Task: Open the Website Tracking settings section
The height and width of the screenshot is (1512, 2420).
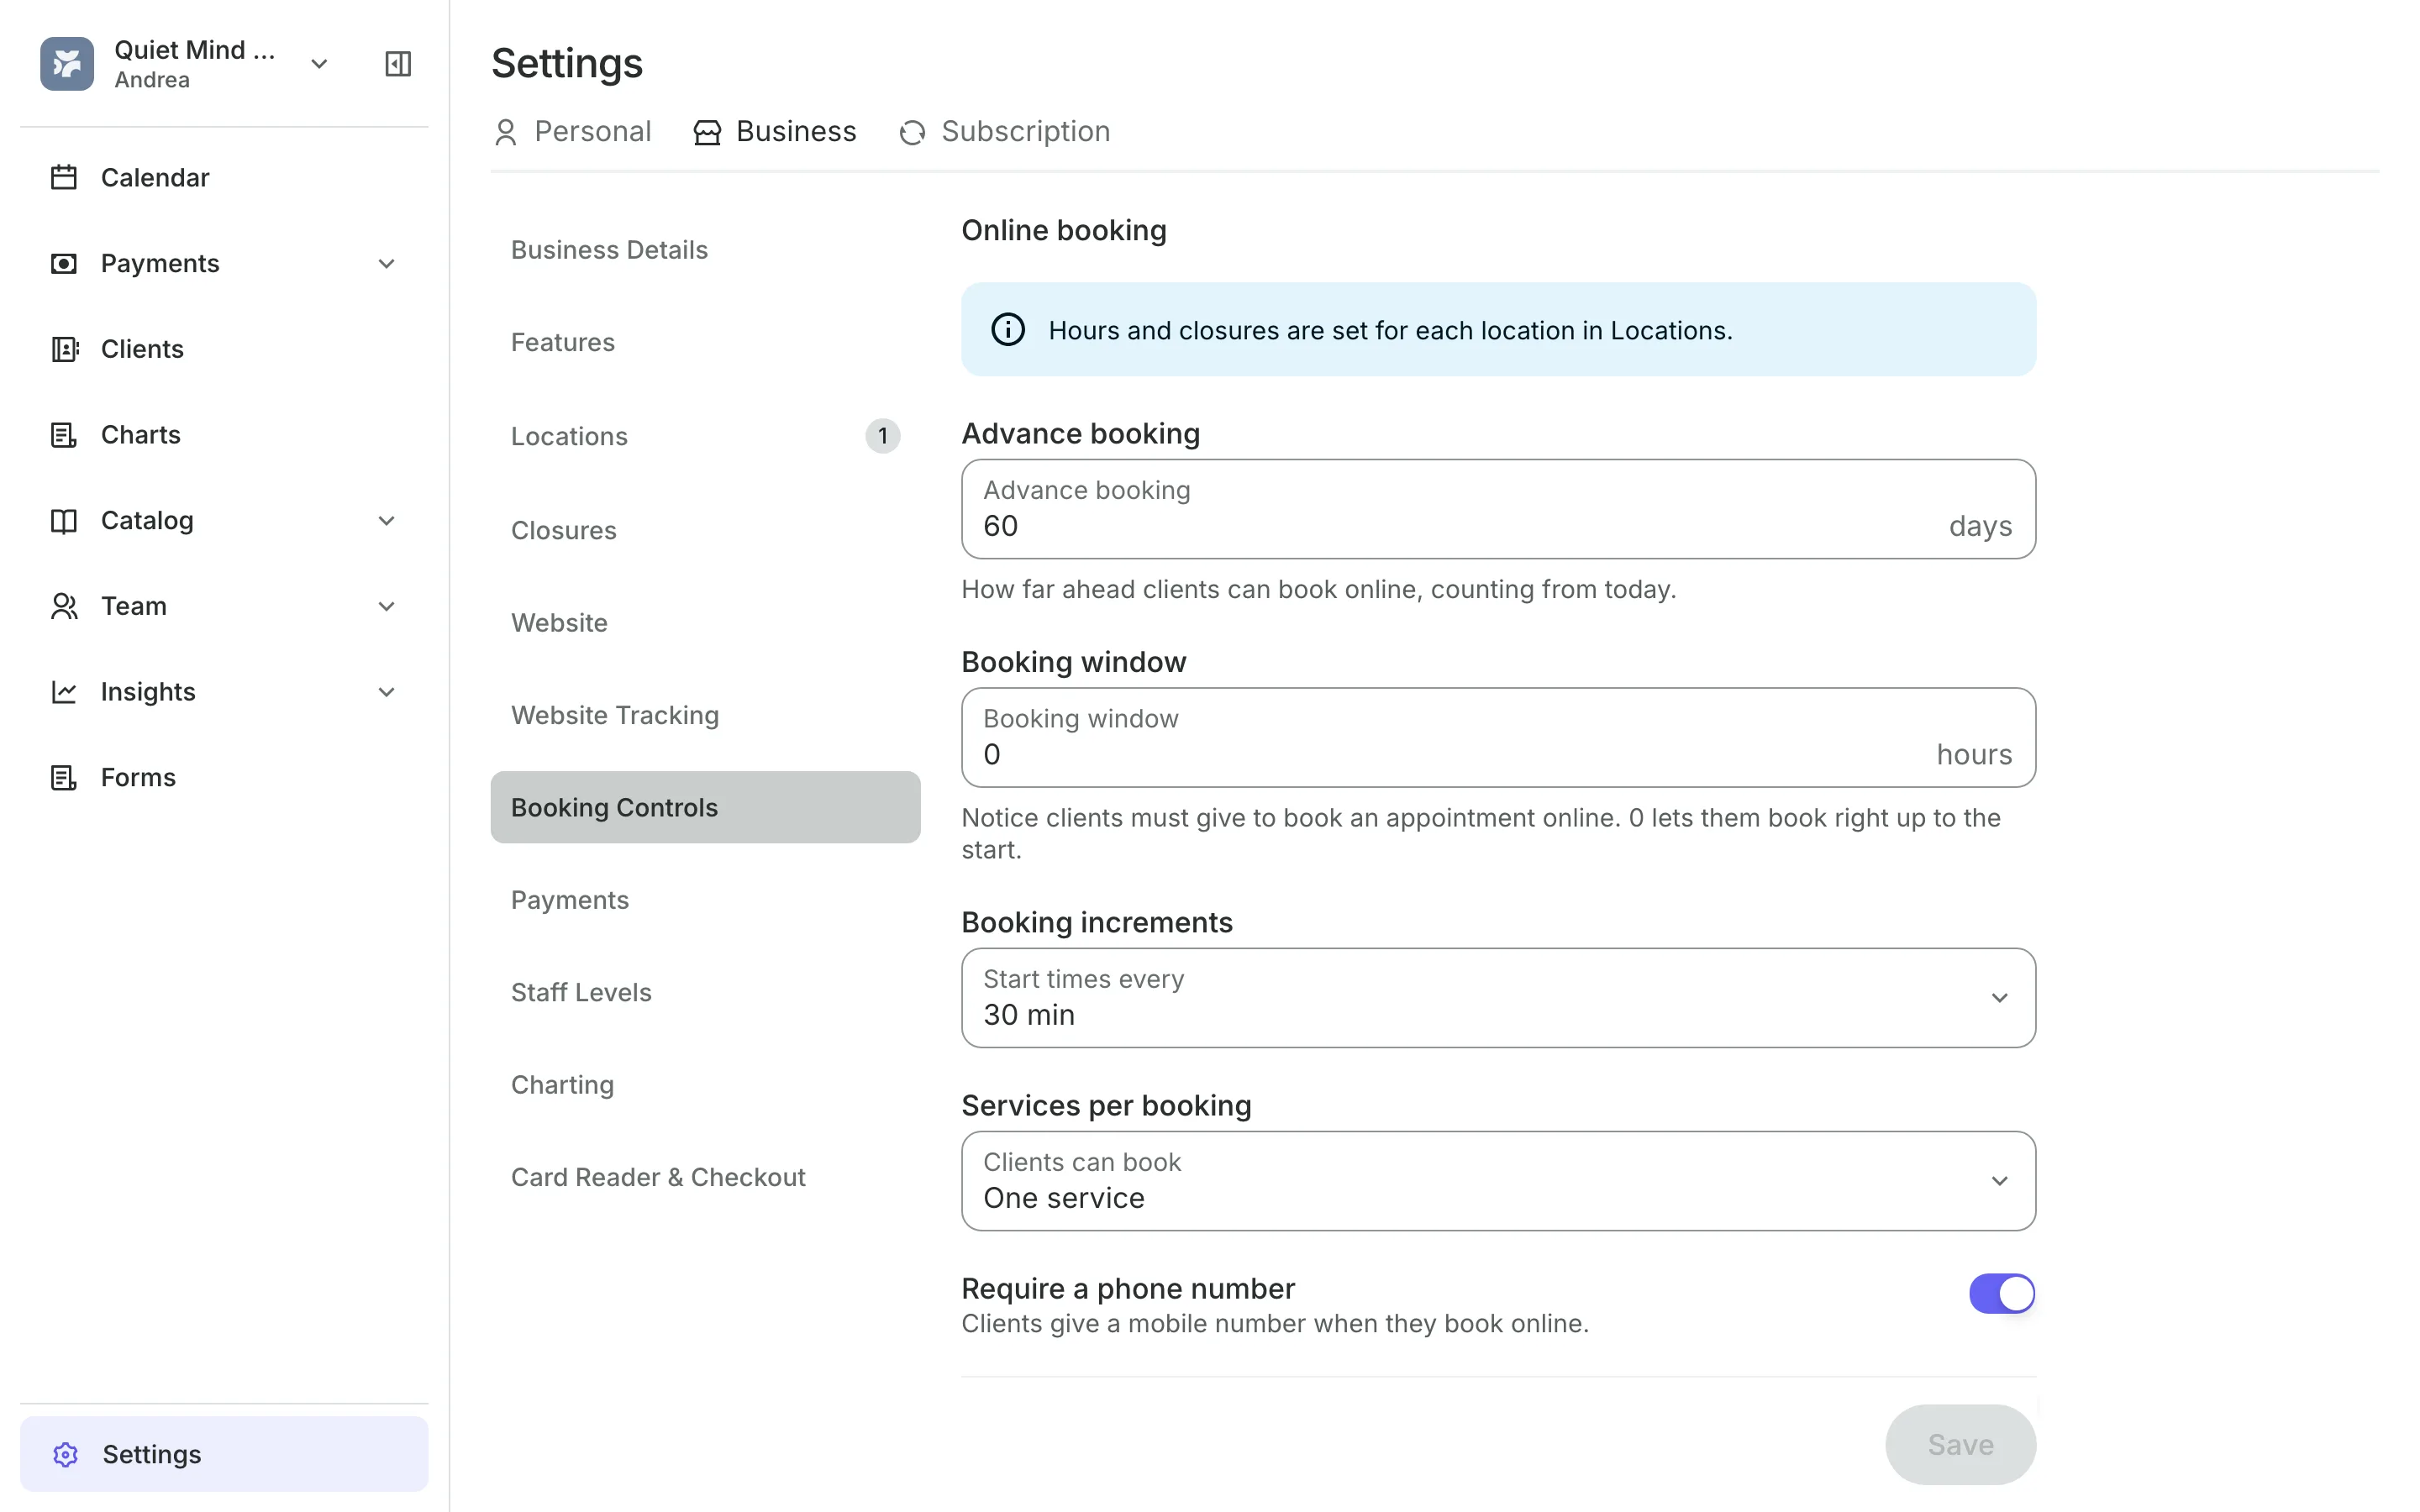Action: tap(705, 715)
